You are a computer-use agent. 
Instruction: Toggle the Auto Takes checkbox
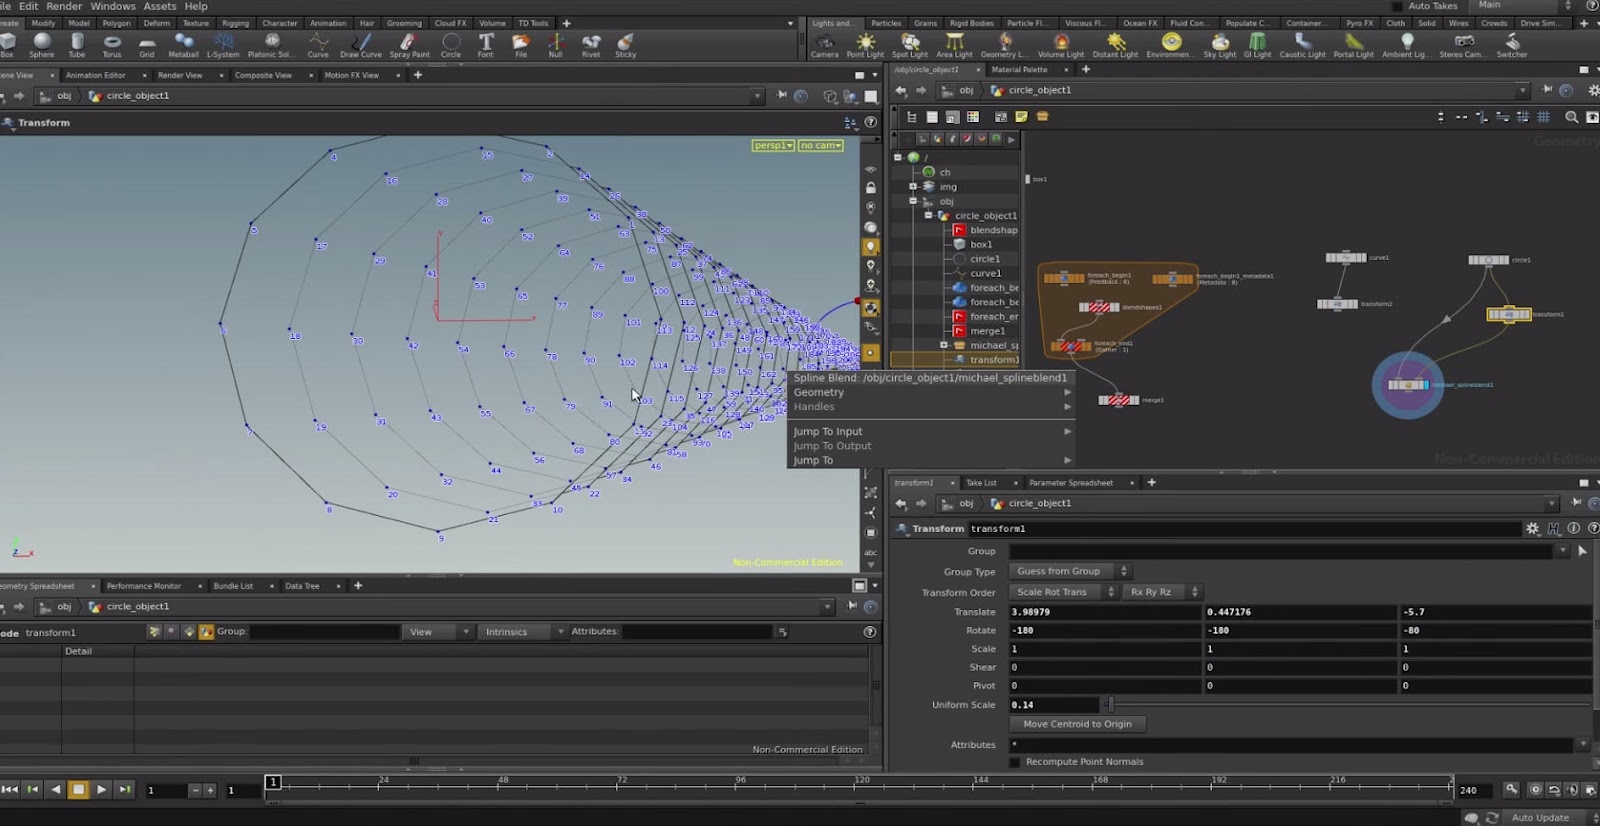(x=1397, y=6)
